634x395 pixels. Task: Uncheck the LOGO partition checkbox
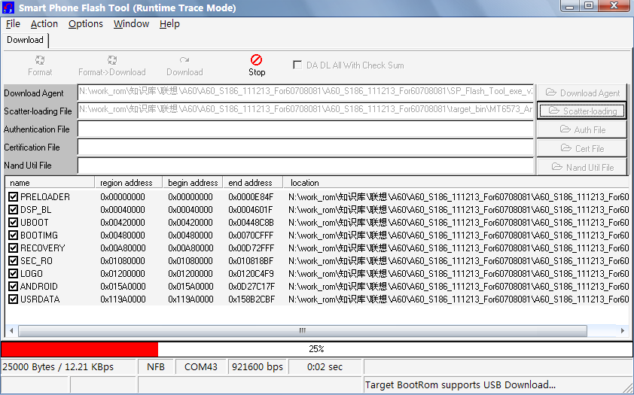click(x=13, y=274)
